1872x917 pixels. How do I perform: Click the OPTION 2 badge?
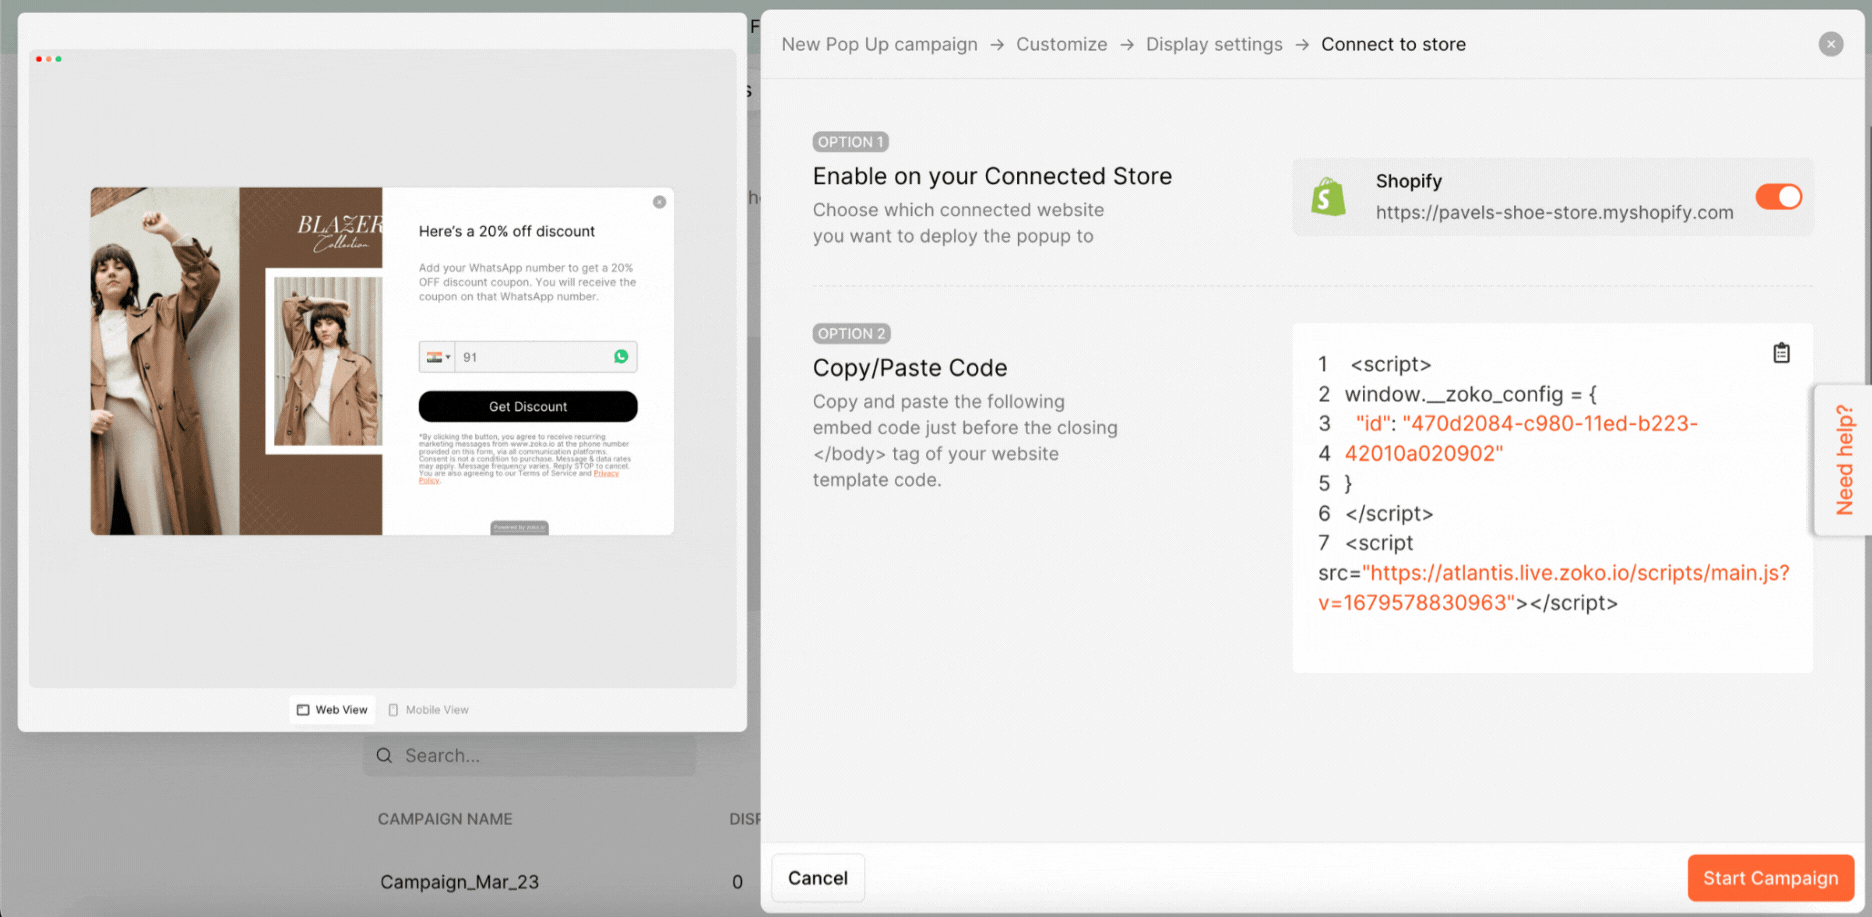[x=851, y=334]
